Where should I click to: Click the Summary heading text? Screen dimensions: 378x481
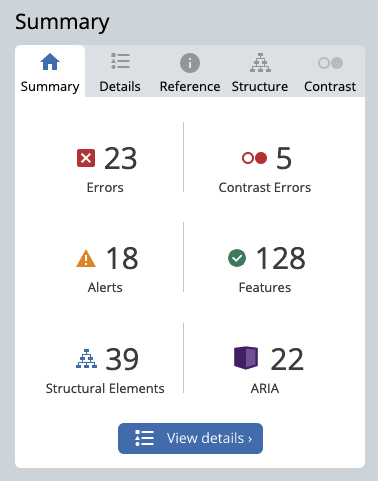62,22
